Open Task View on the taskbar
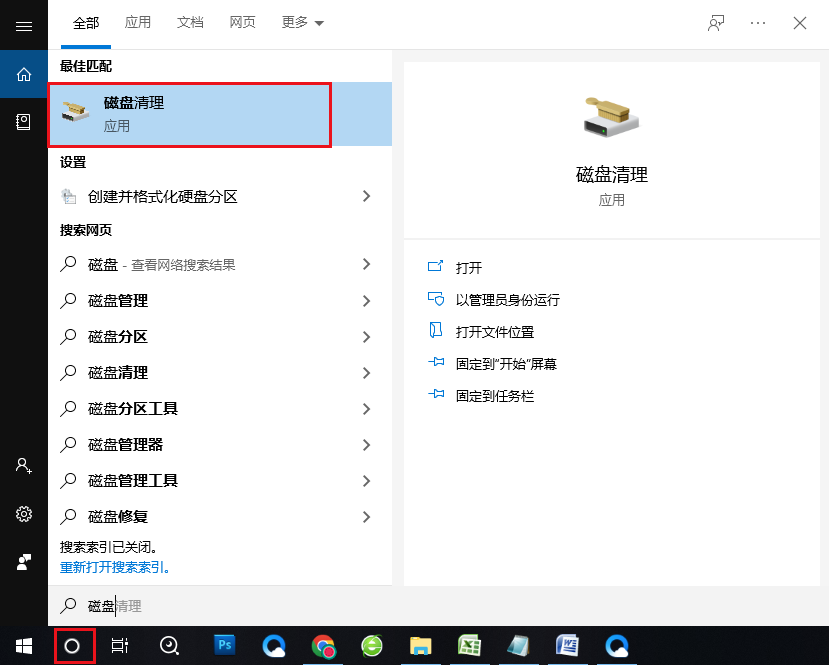 (120, 645)
